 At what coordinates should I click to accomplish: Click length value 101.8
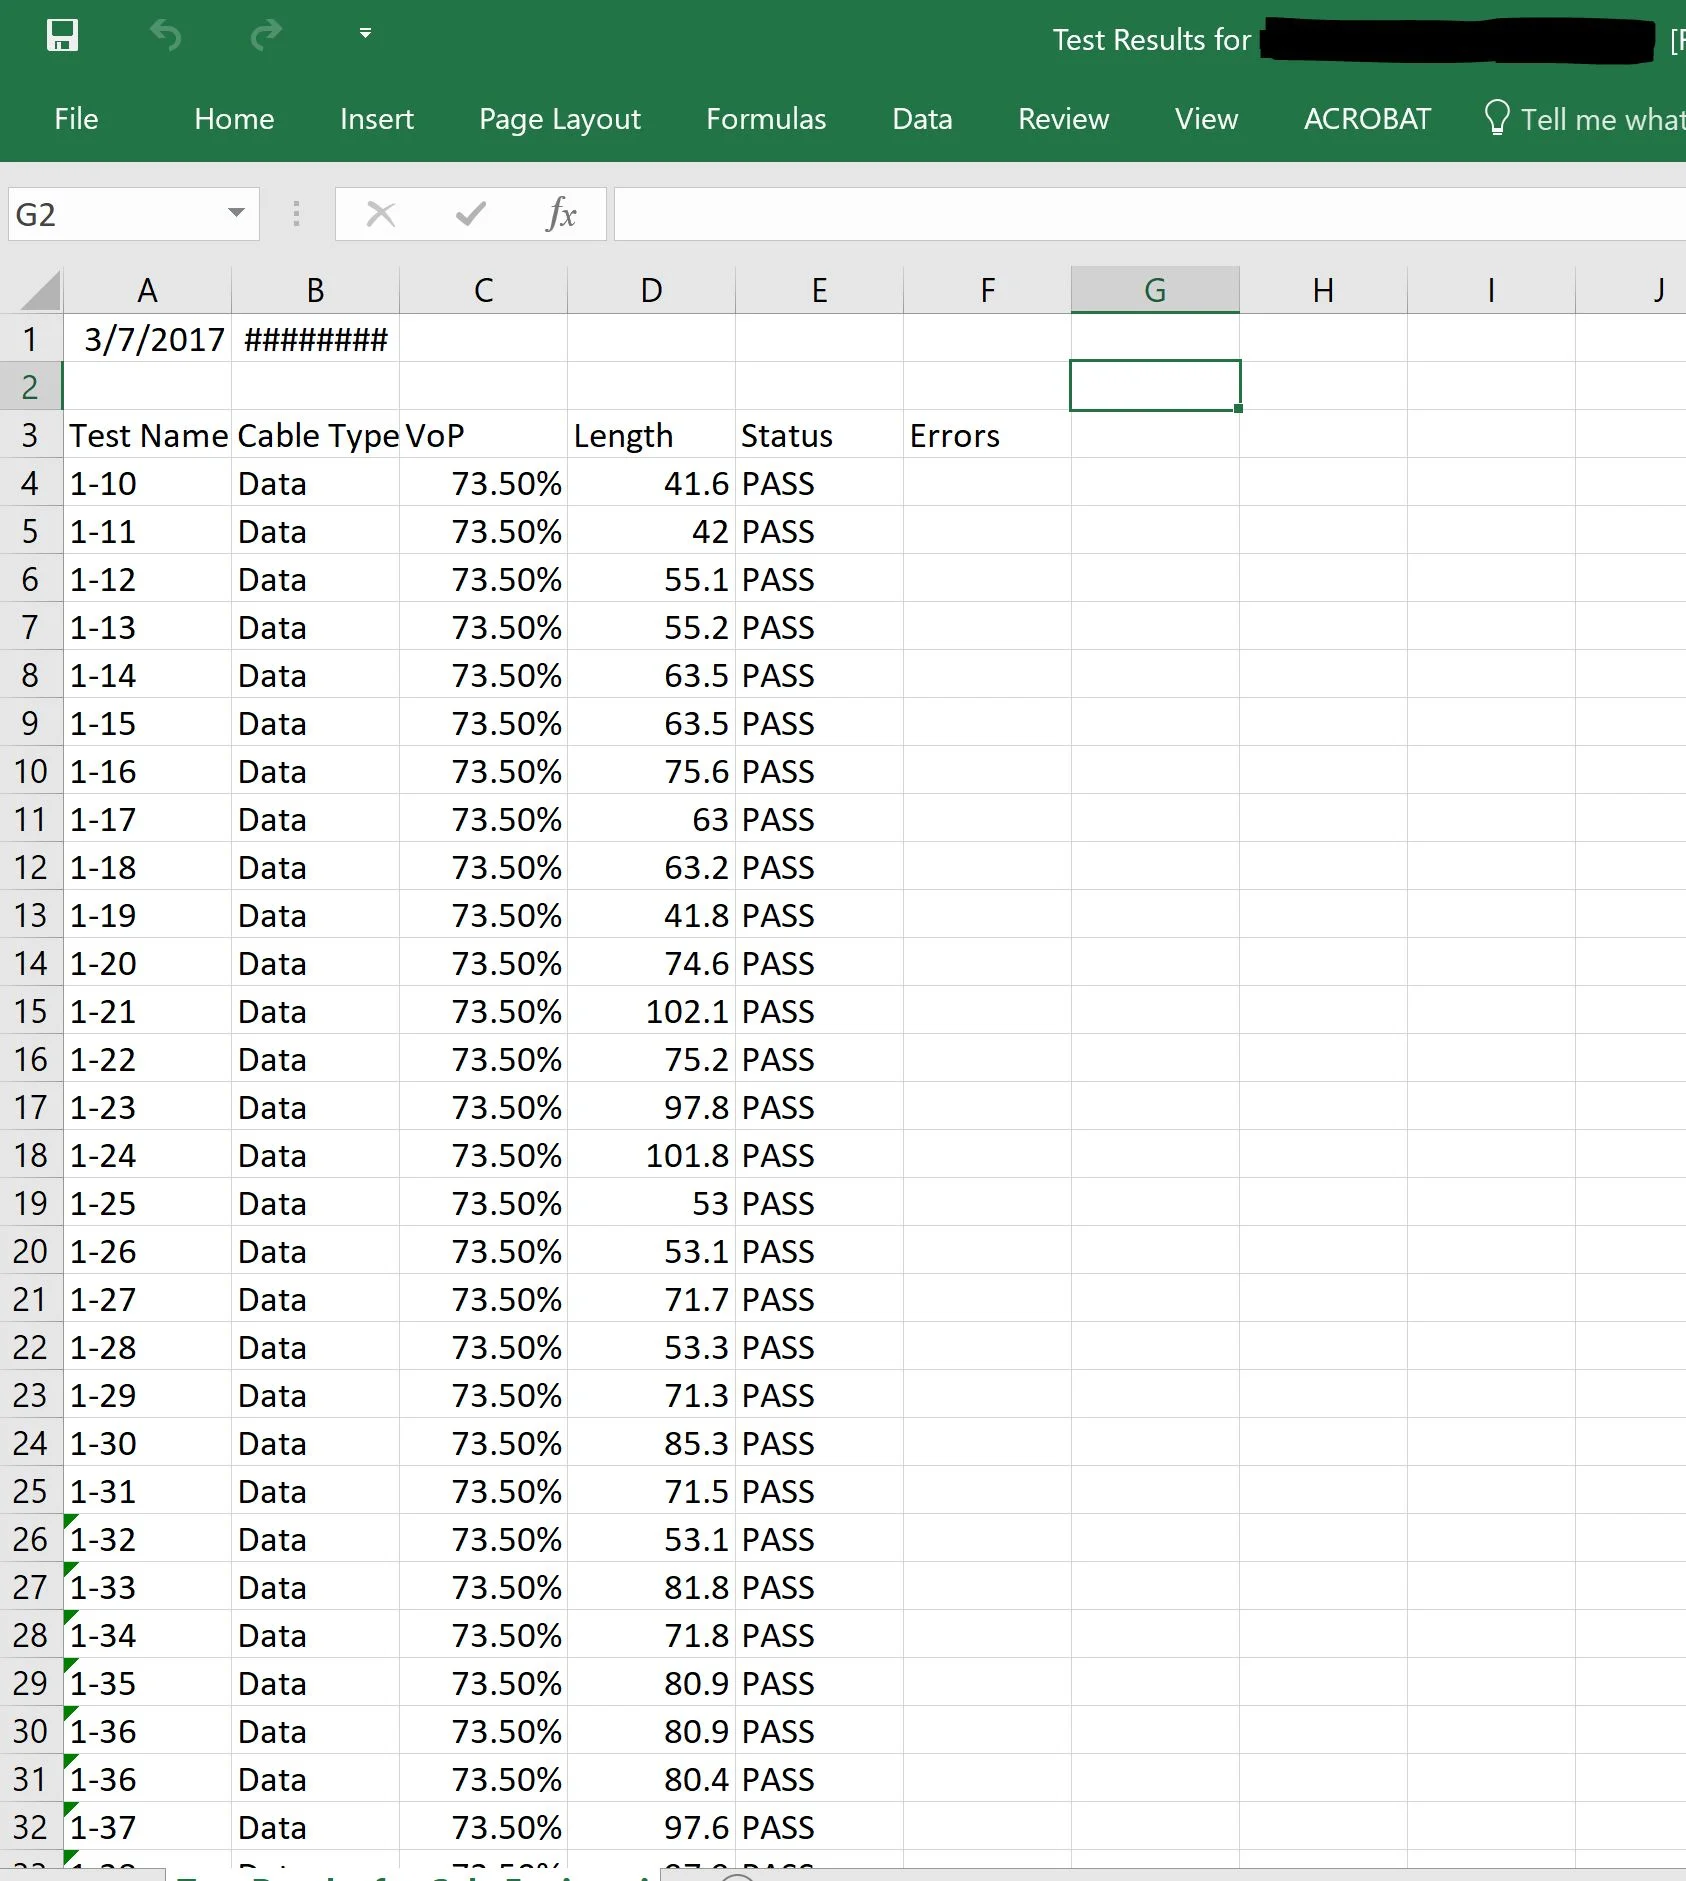pyautogui.click(x=651, y=1155)
